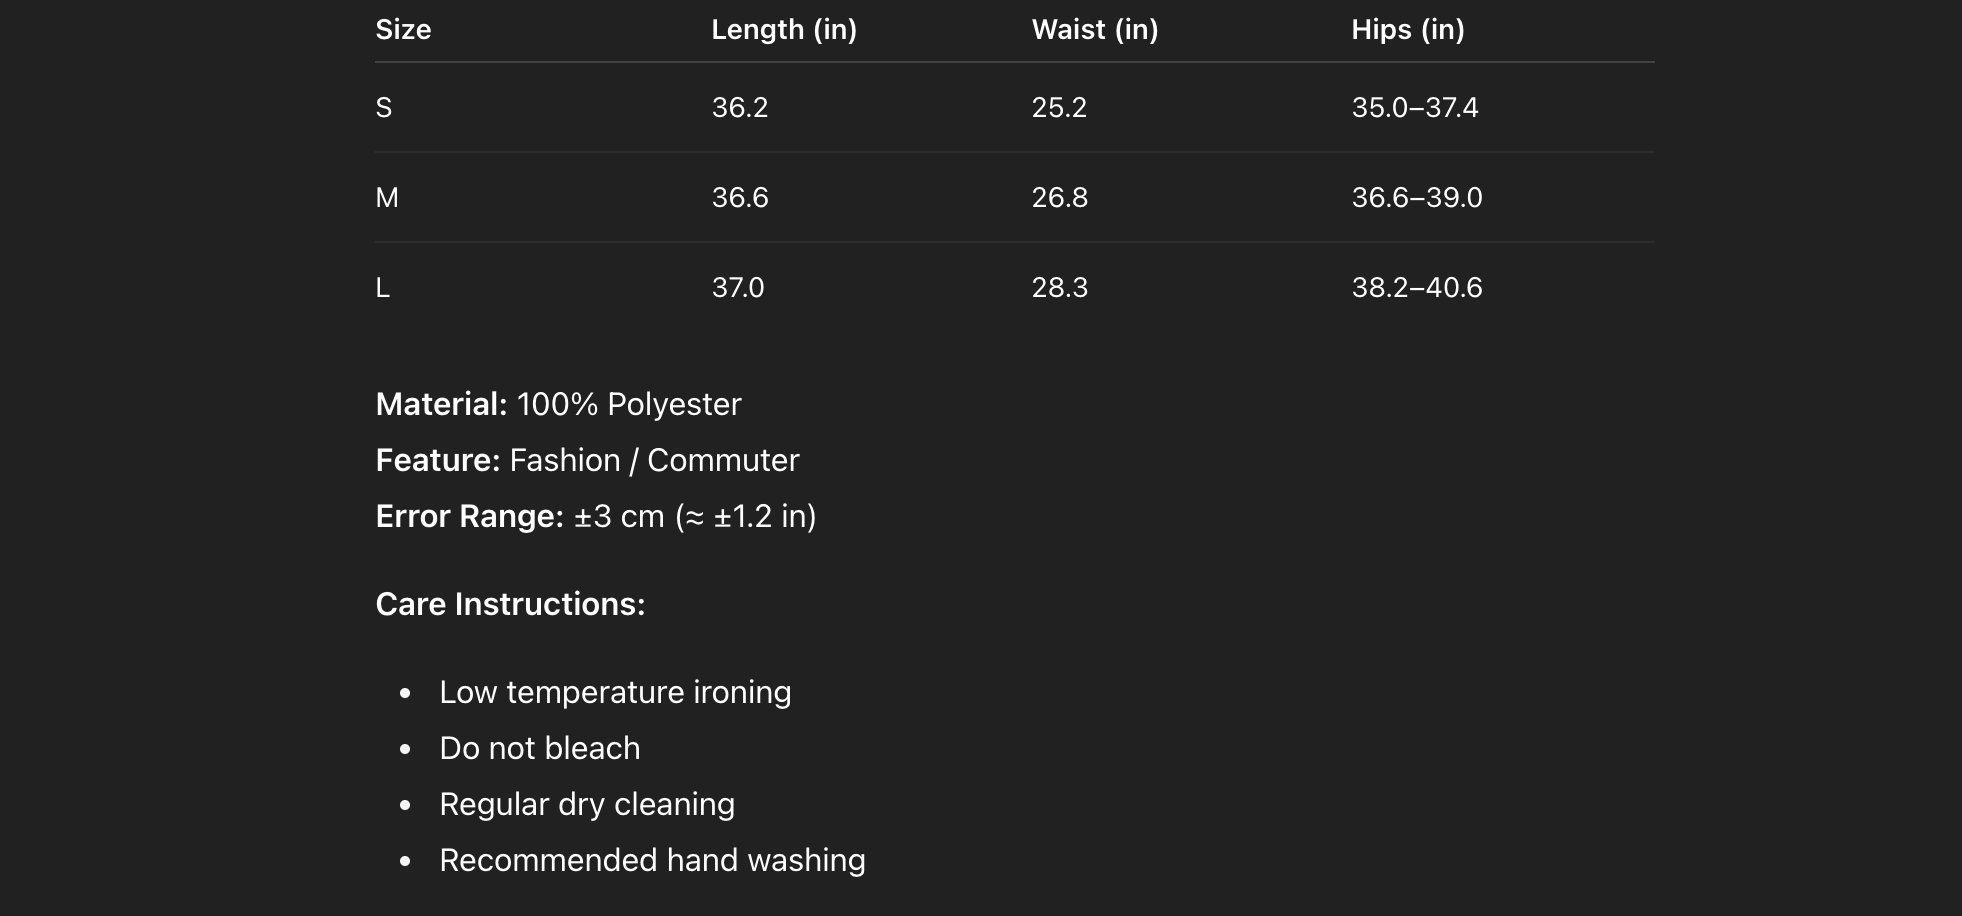
Task: Click the Recommended hand washing bullet
Action: [652, 861]
